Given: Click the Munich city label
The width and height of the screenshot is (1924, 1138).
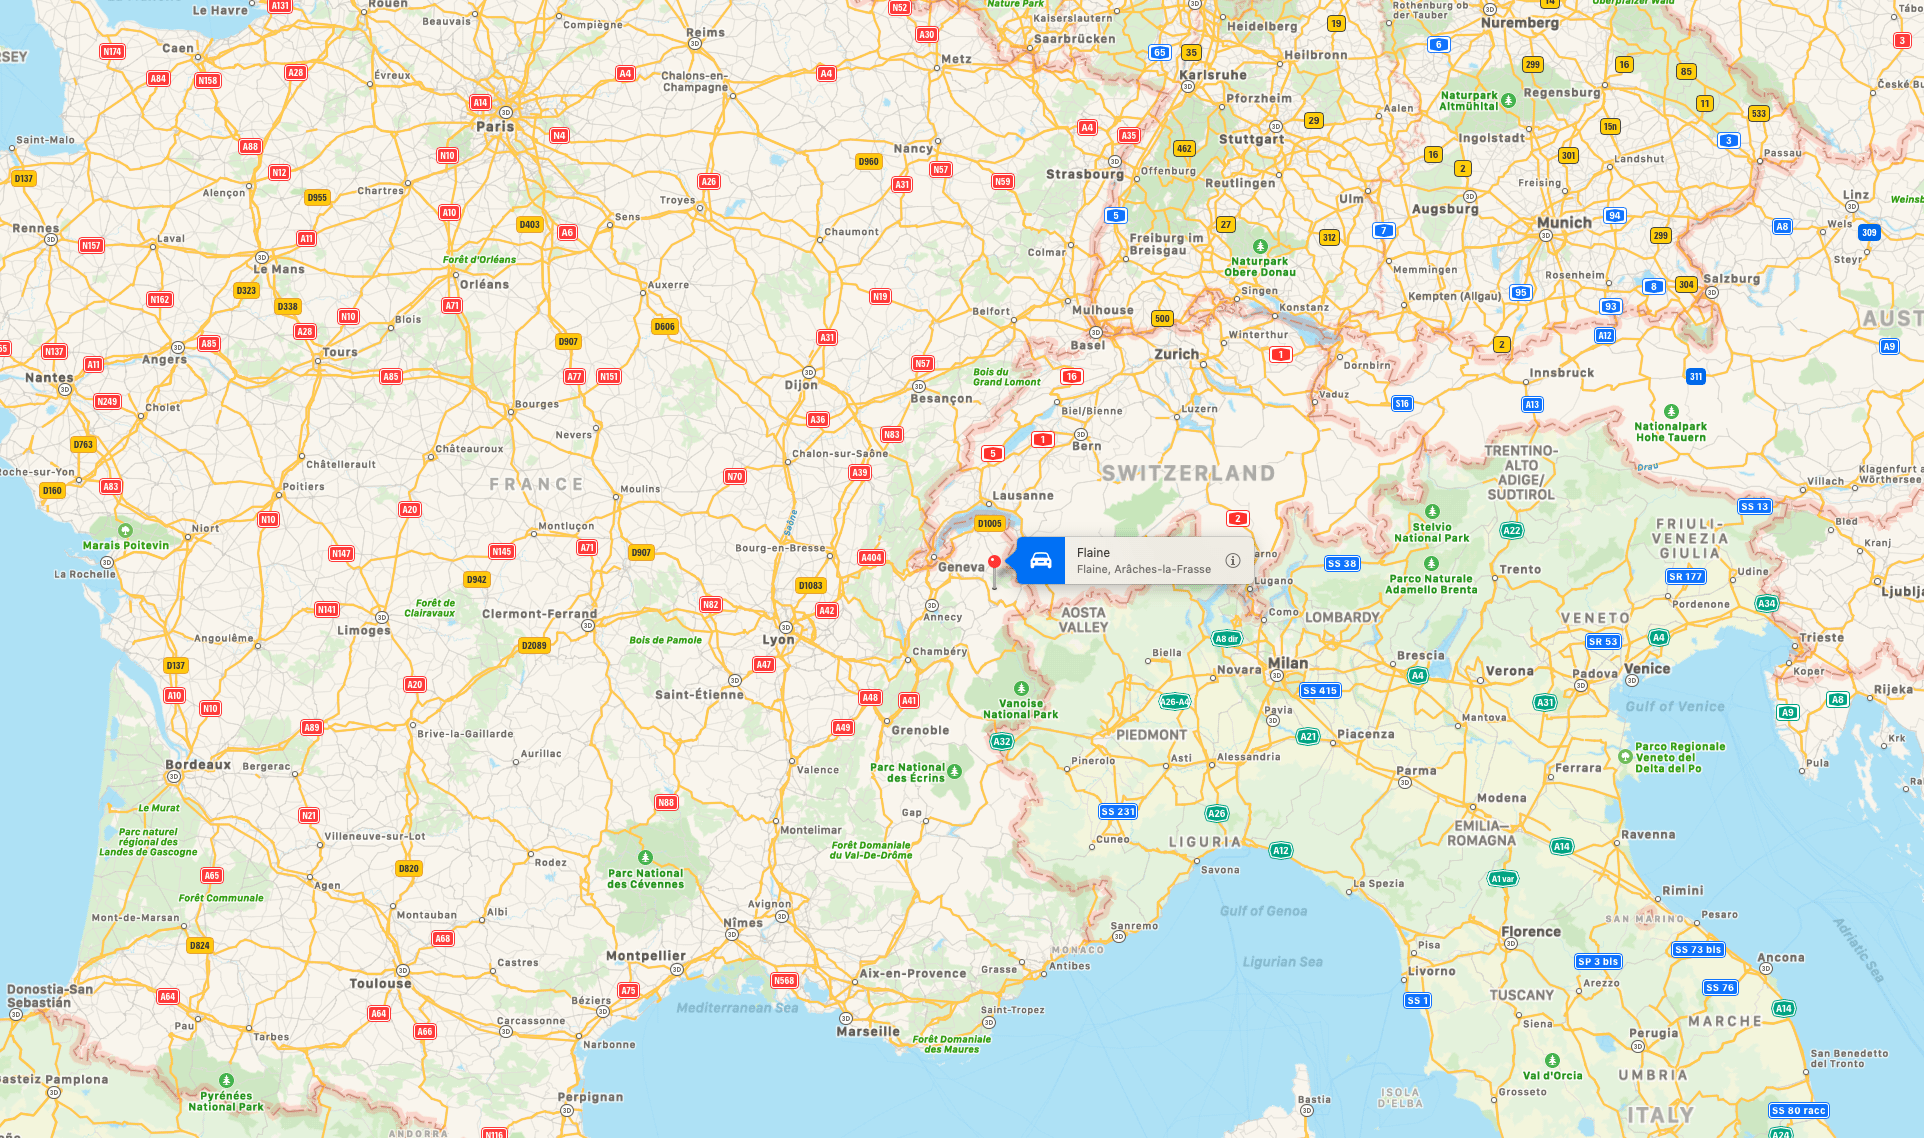Looking at the screenshot, I should (x=1564, y=223).
